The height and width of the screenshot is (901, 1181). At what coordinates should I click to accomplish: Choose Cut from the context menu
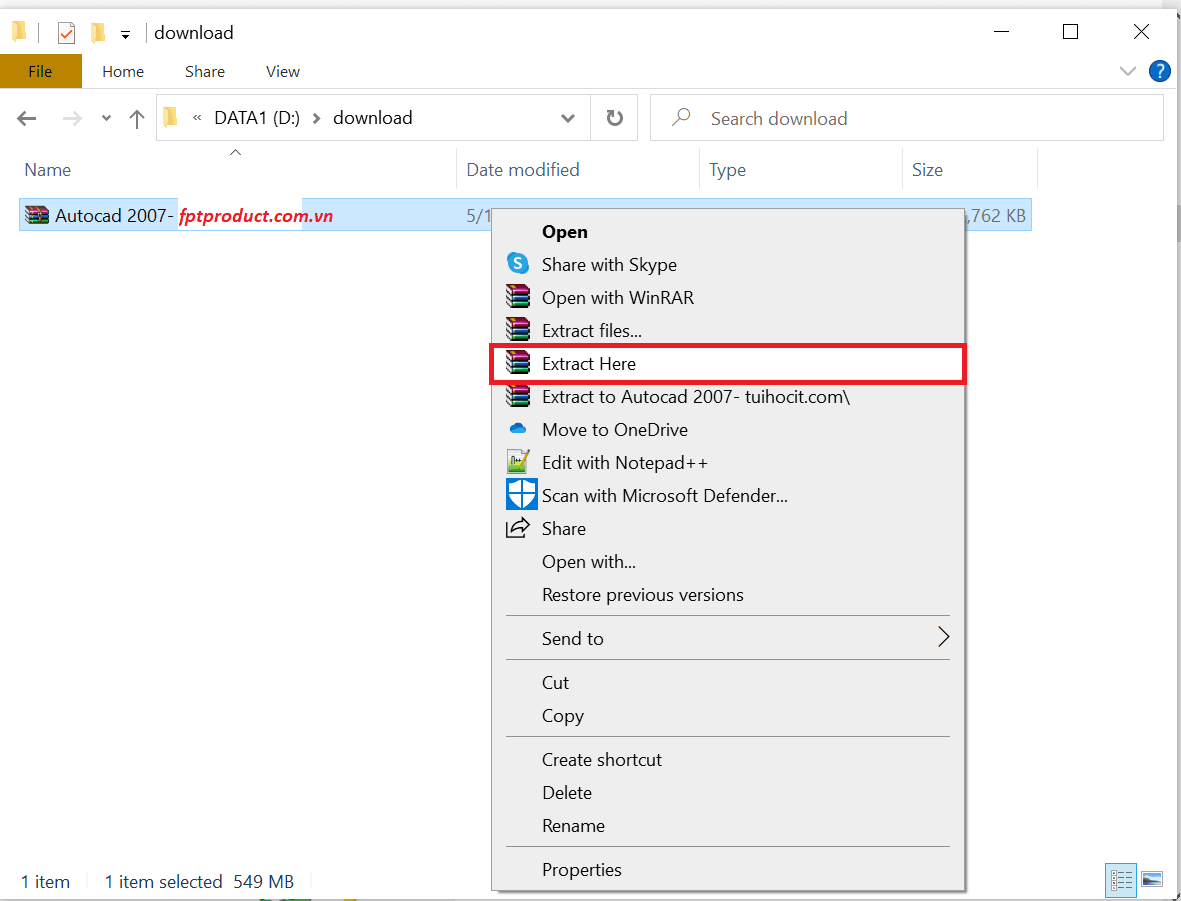tap(728, 683)
